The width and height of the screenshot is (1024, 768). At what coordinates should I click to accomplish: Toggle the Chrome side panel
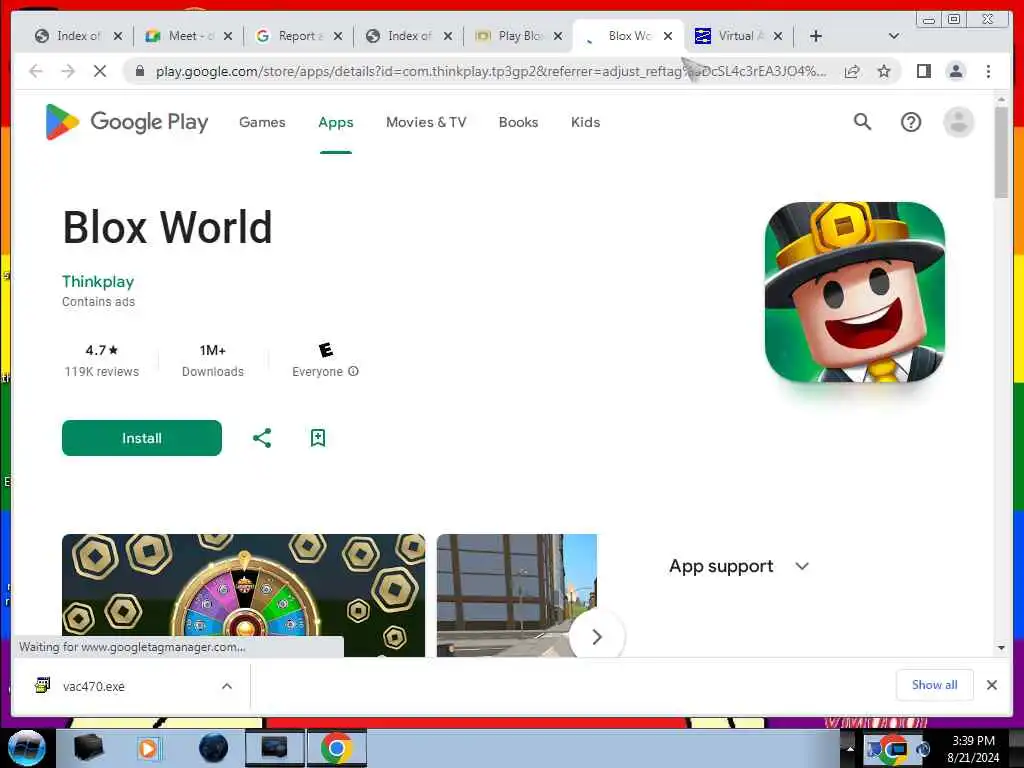pyautogui.click(x=923, y=71)
